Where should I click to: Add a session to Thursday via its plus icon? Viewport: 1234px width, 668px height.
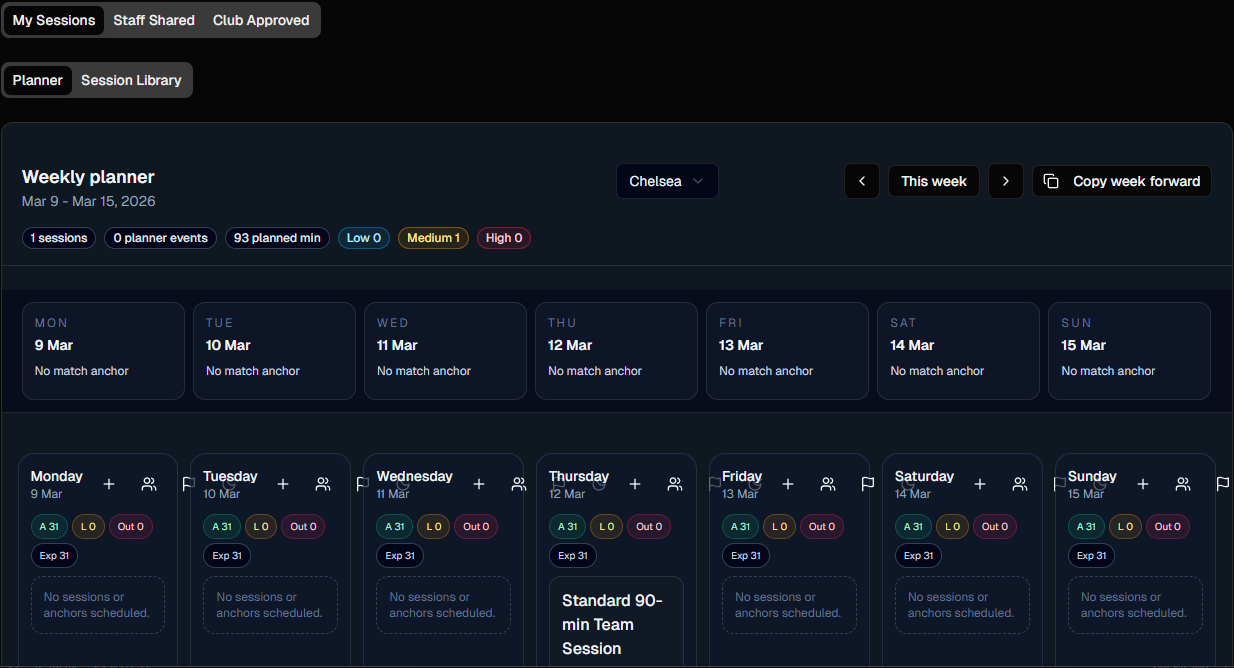coord(635,484)
